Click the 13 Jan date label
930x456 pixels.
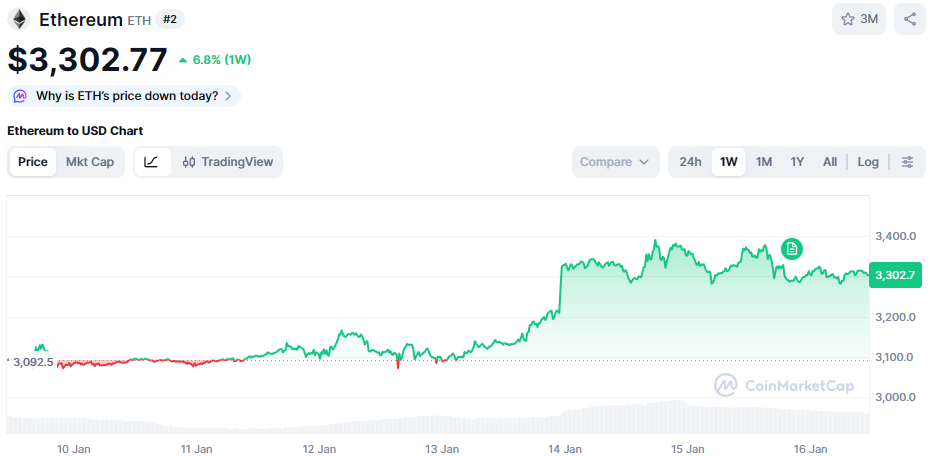(442, 449)
